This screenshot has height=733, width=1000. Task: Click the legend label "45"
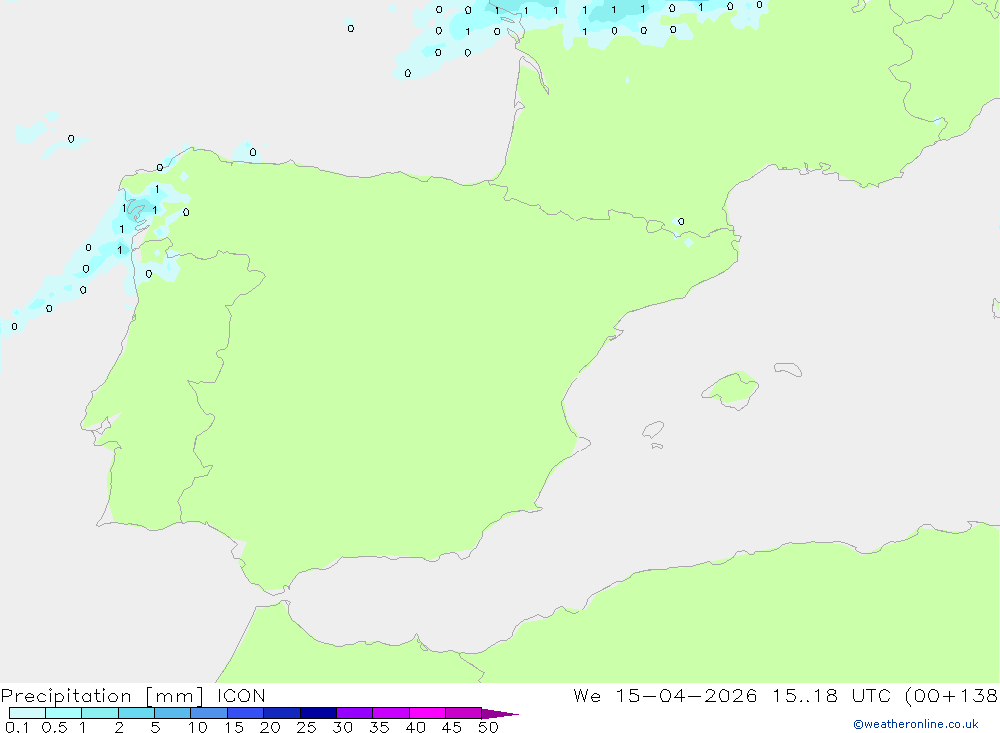[452, 727]
